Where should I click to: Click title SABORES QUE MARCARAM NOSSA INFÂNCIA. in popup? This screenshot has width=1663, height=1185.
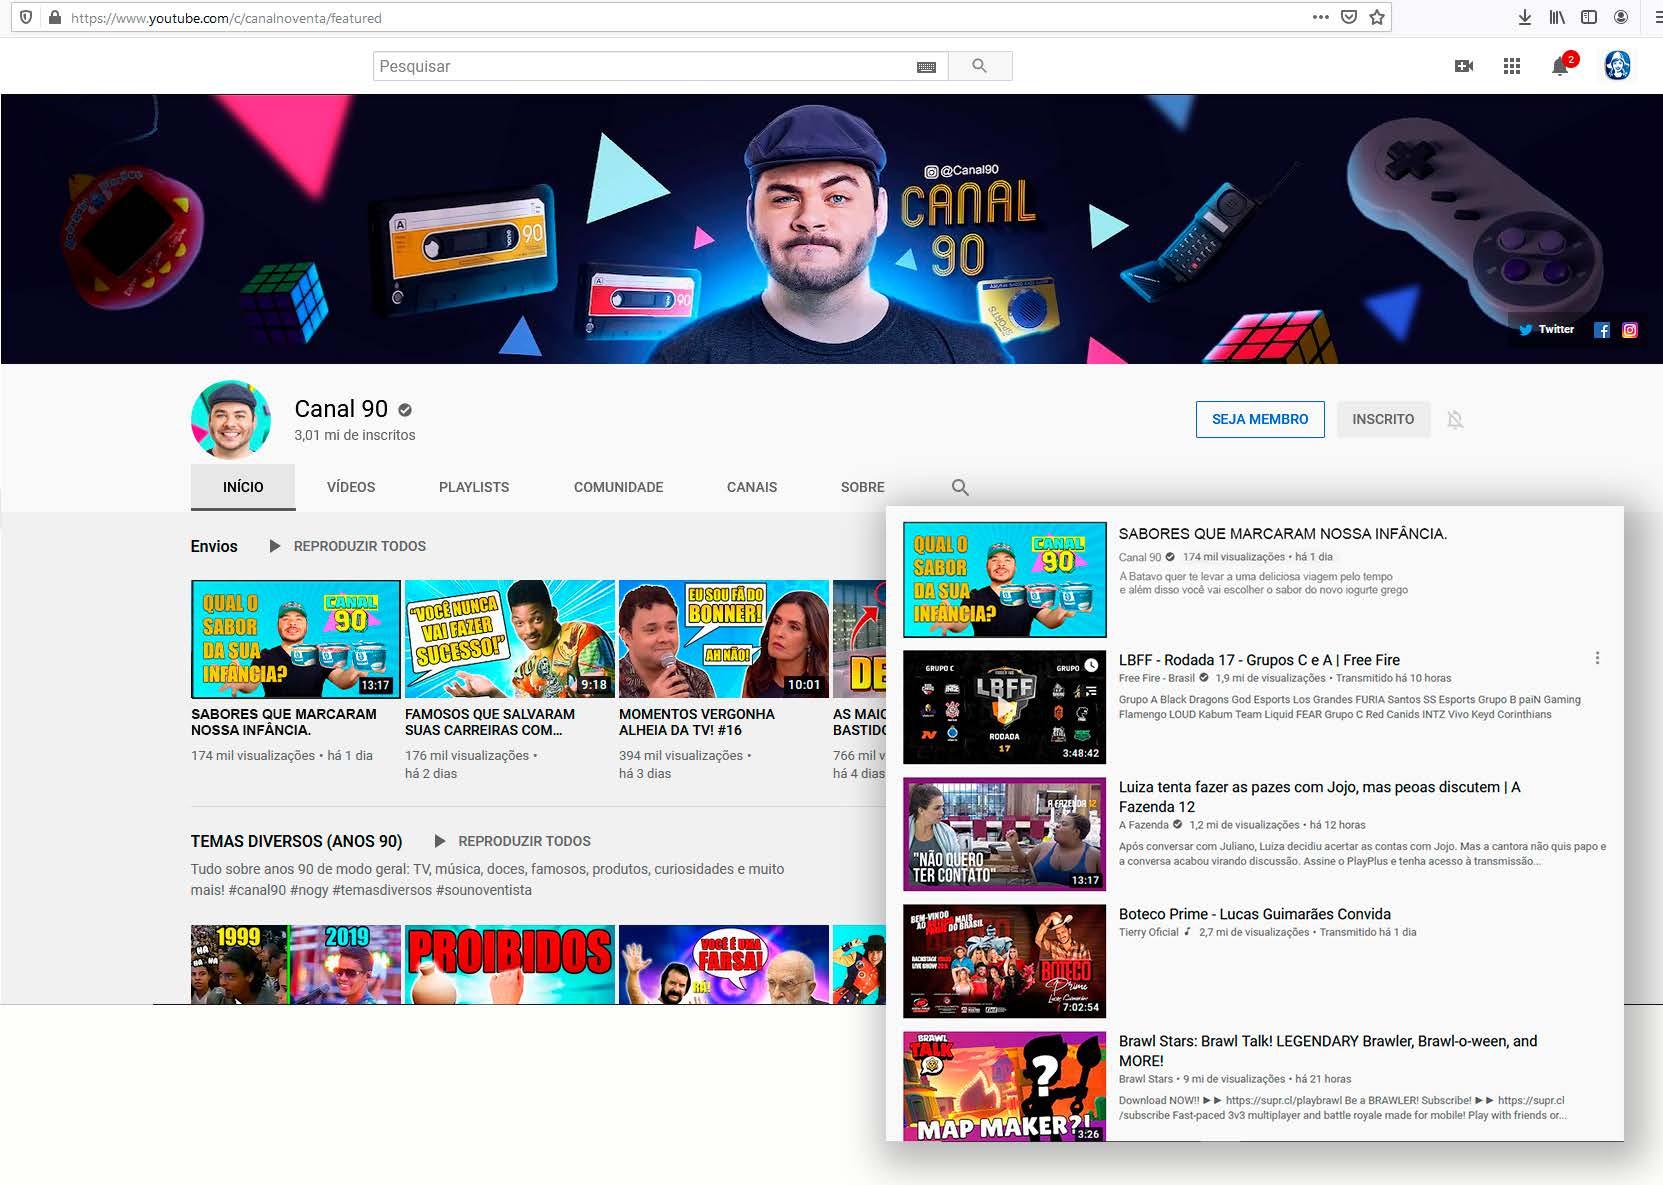1283,534
